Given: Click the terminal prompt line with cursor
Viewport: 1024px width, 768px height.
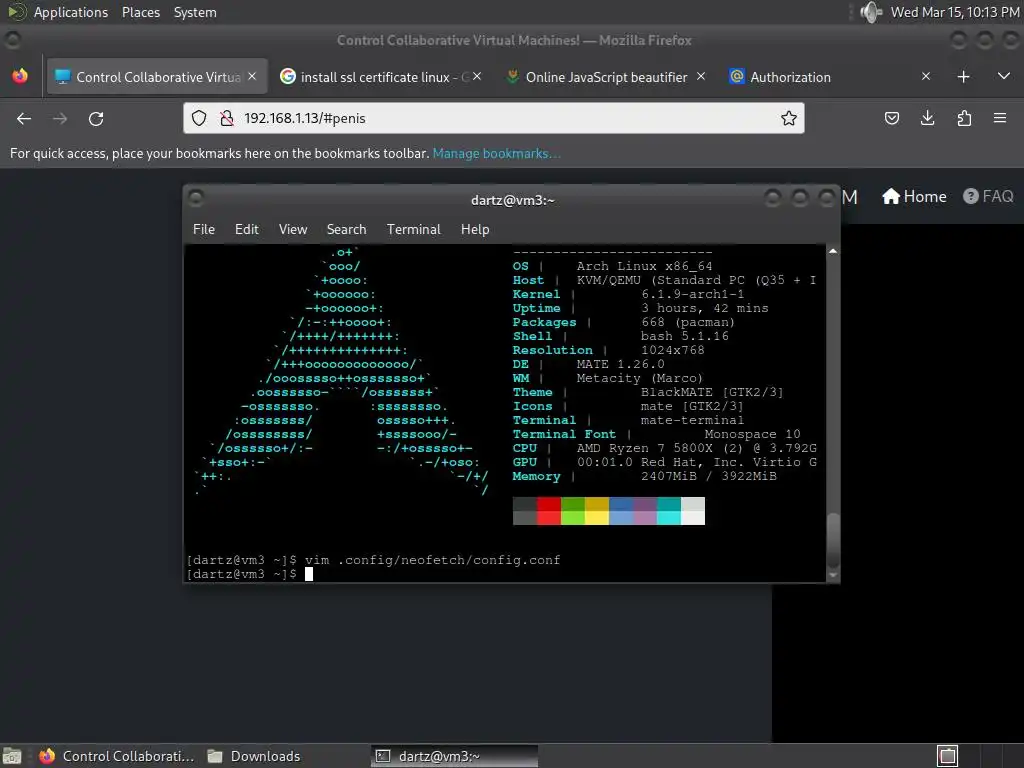Looking at the screenshot, I should click(x=249, y=574).
